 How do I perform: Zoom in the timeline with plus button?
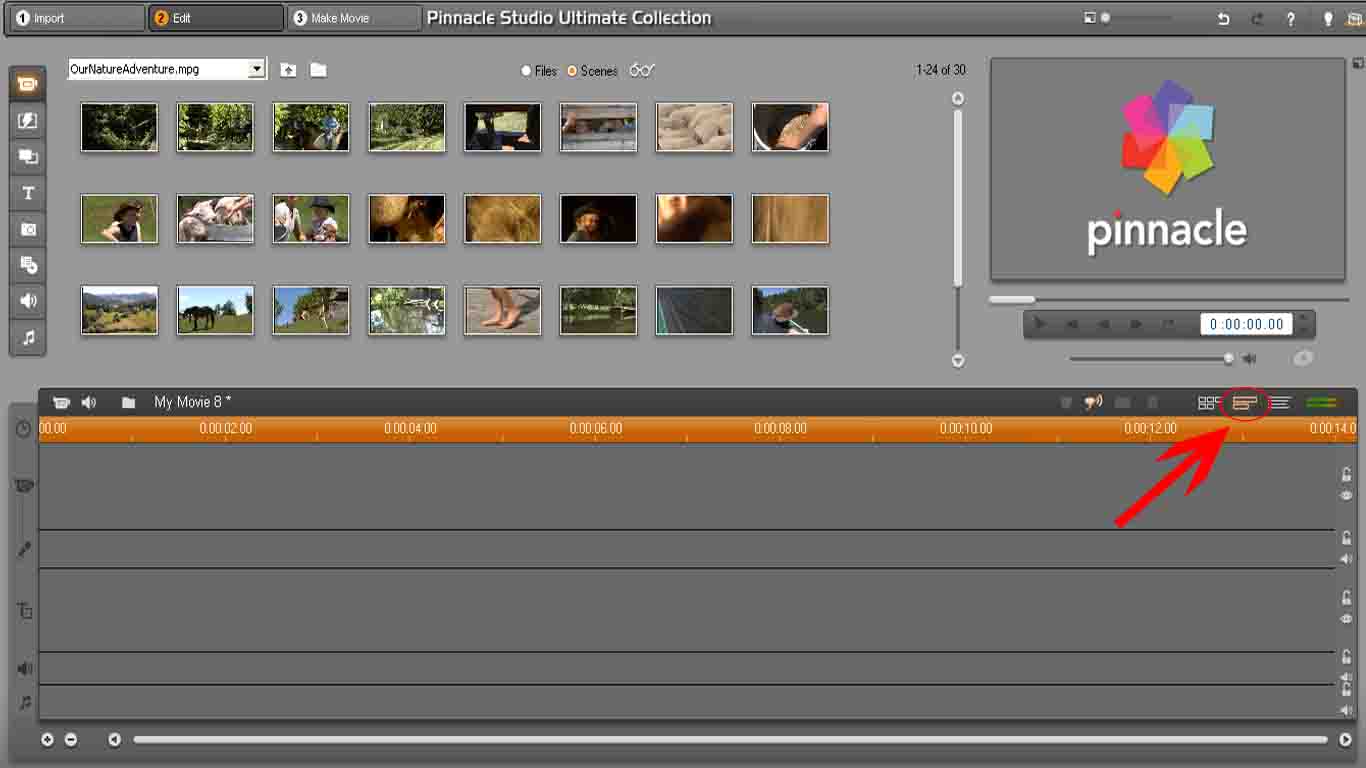(x=47, y=740)
